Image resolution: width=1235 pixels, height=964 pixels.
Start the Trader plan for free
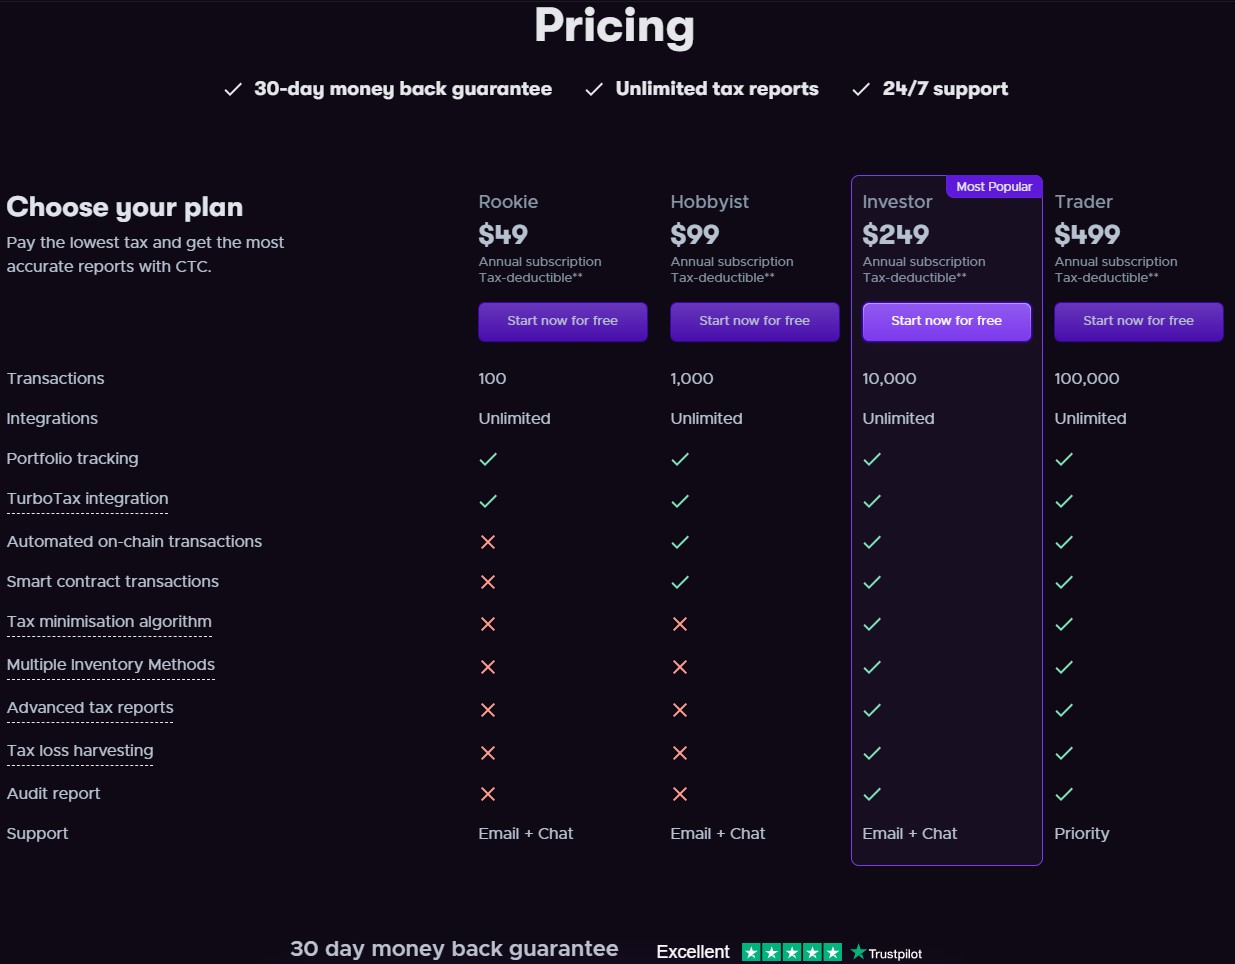point(1138,321)
